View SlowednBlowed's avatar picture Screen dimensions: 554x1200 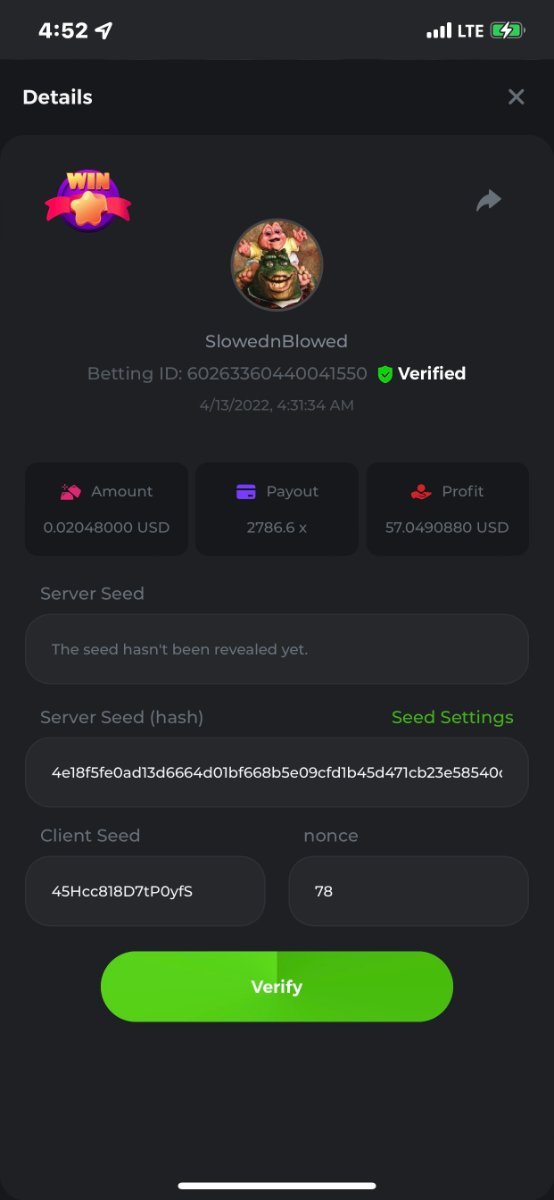point(277,265)
